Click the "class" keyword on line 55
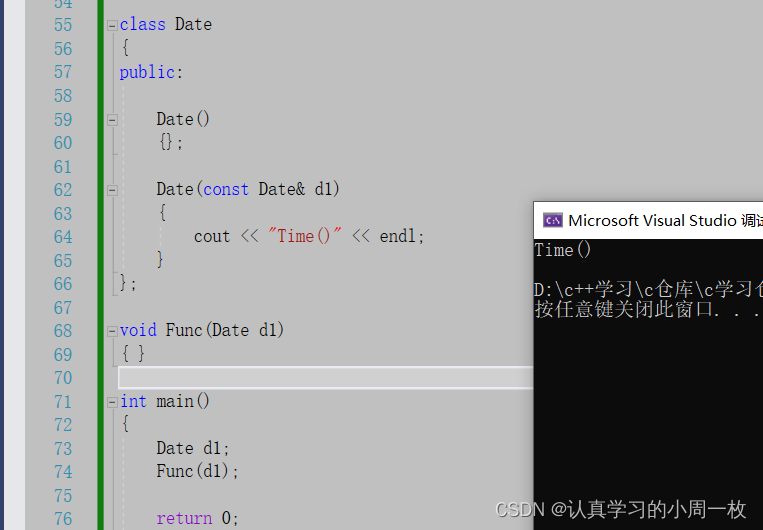The height and width of the screenshot is (530, 763). click(143, 24)
